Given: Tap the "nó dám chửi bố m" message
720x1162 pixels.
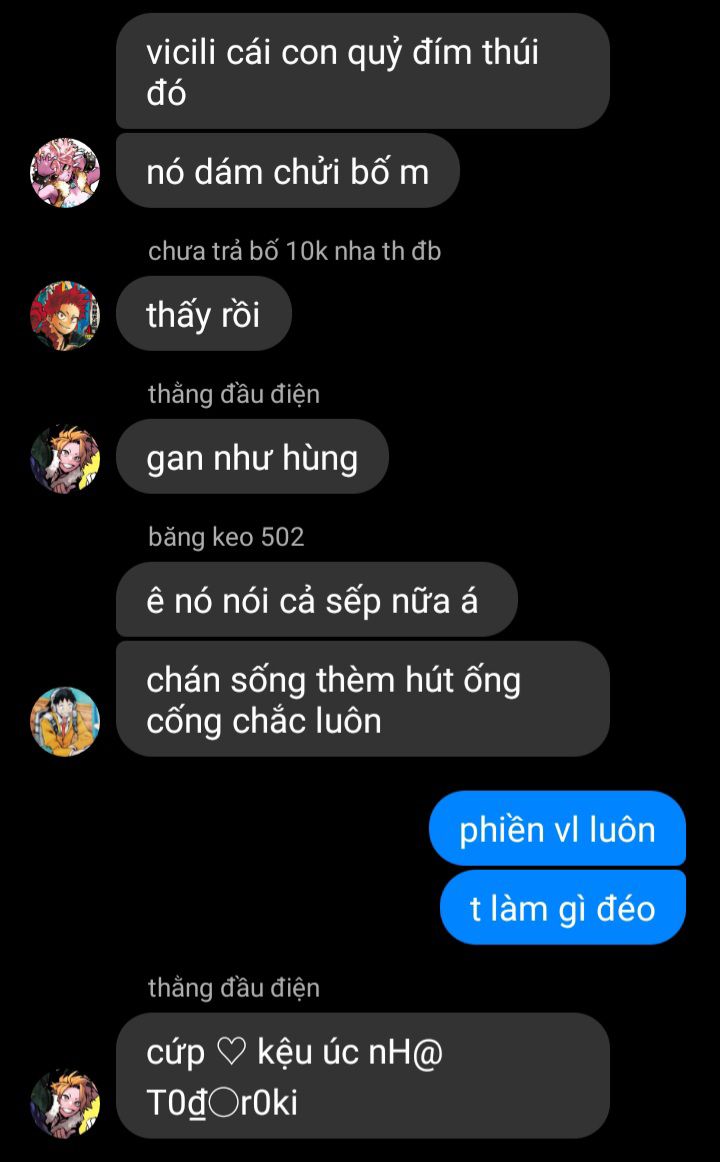Looking at the screenshot, I should tap(287, 172).
